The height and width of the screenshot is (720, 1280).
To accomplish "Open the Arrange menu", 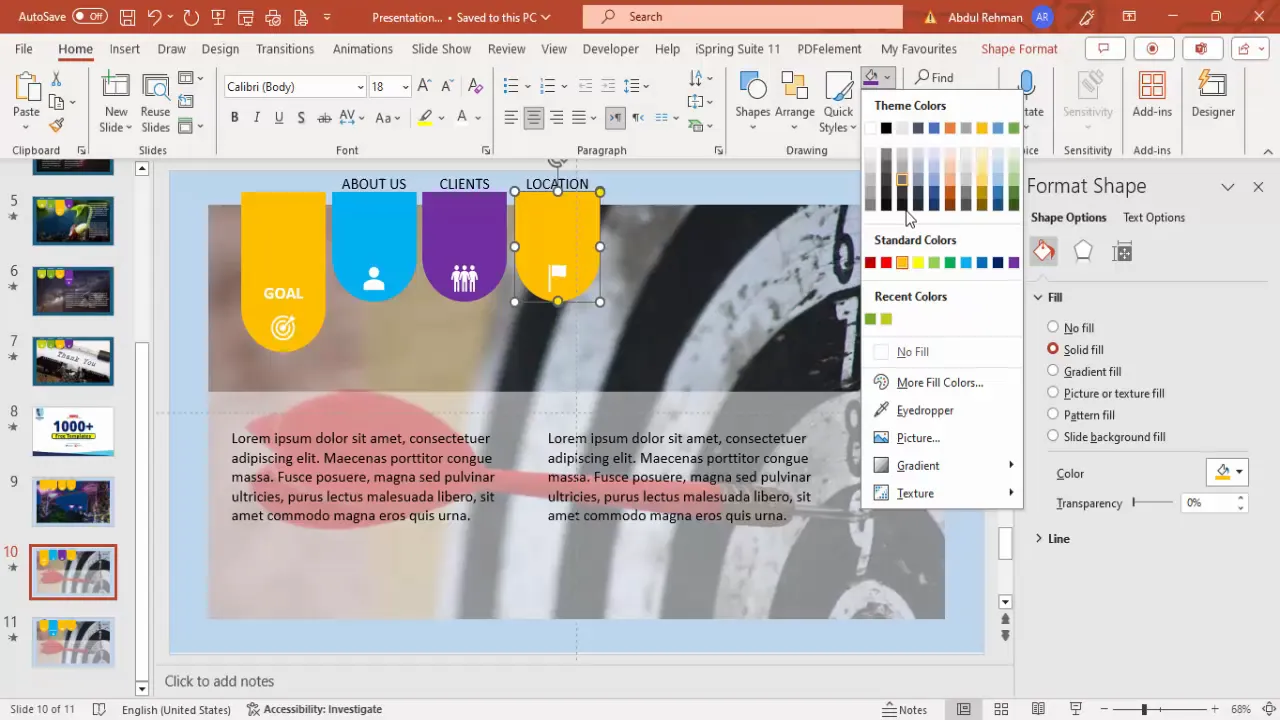I will click(x=794, y=102).
